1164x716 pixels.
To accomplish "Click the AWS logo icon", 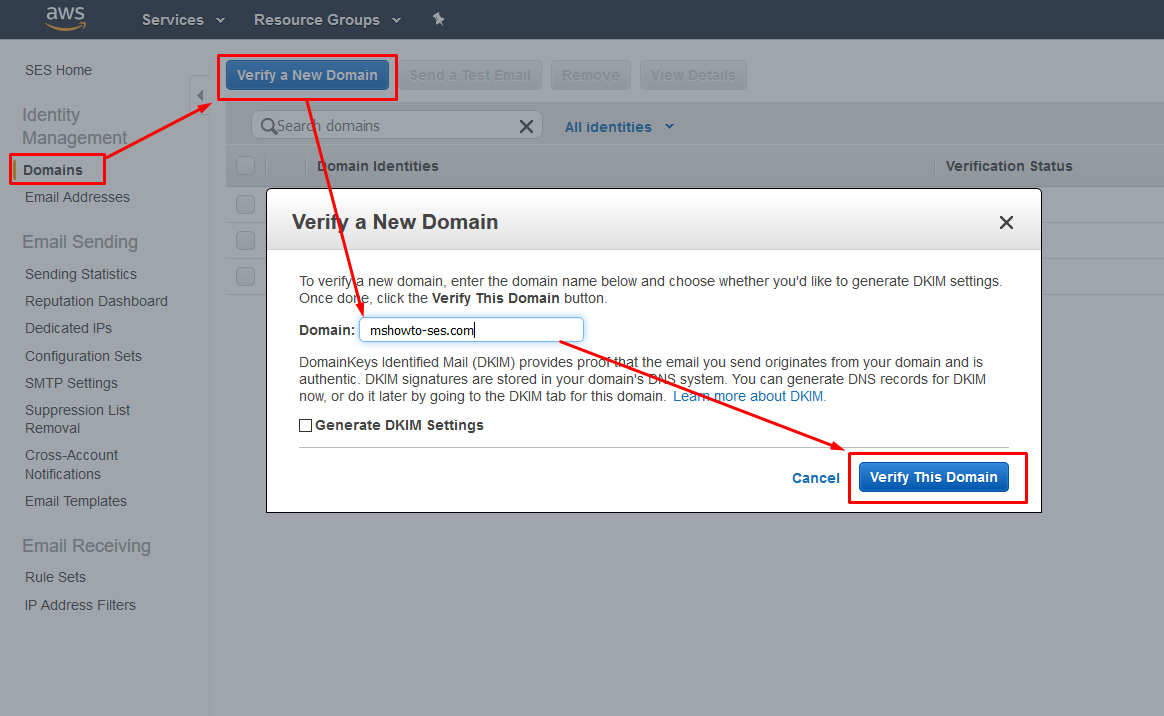I will [65, 19].
